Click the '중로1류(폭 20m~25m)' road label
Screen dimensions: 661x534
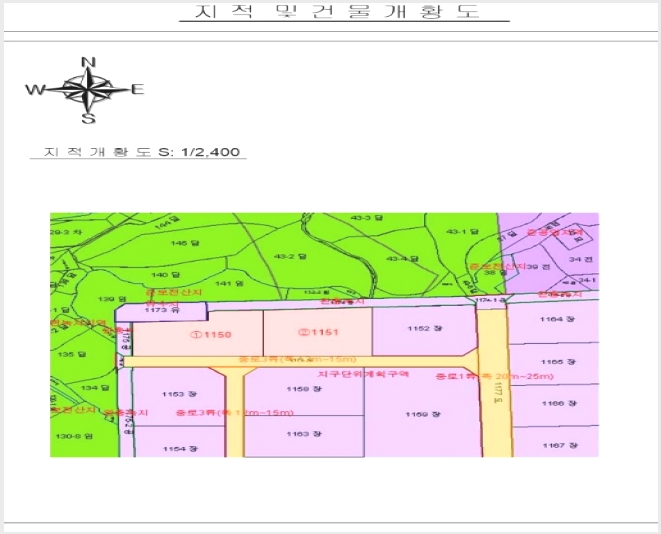pos(494,376)
